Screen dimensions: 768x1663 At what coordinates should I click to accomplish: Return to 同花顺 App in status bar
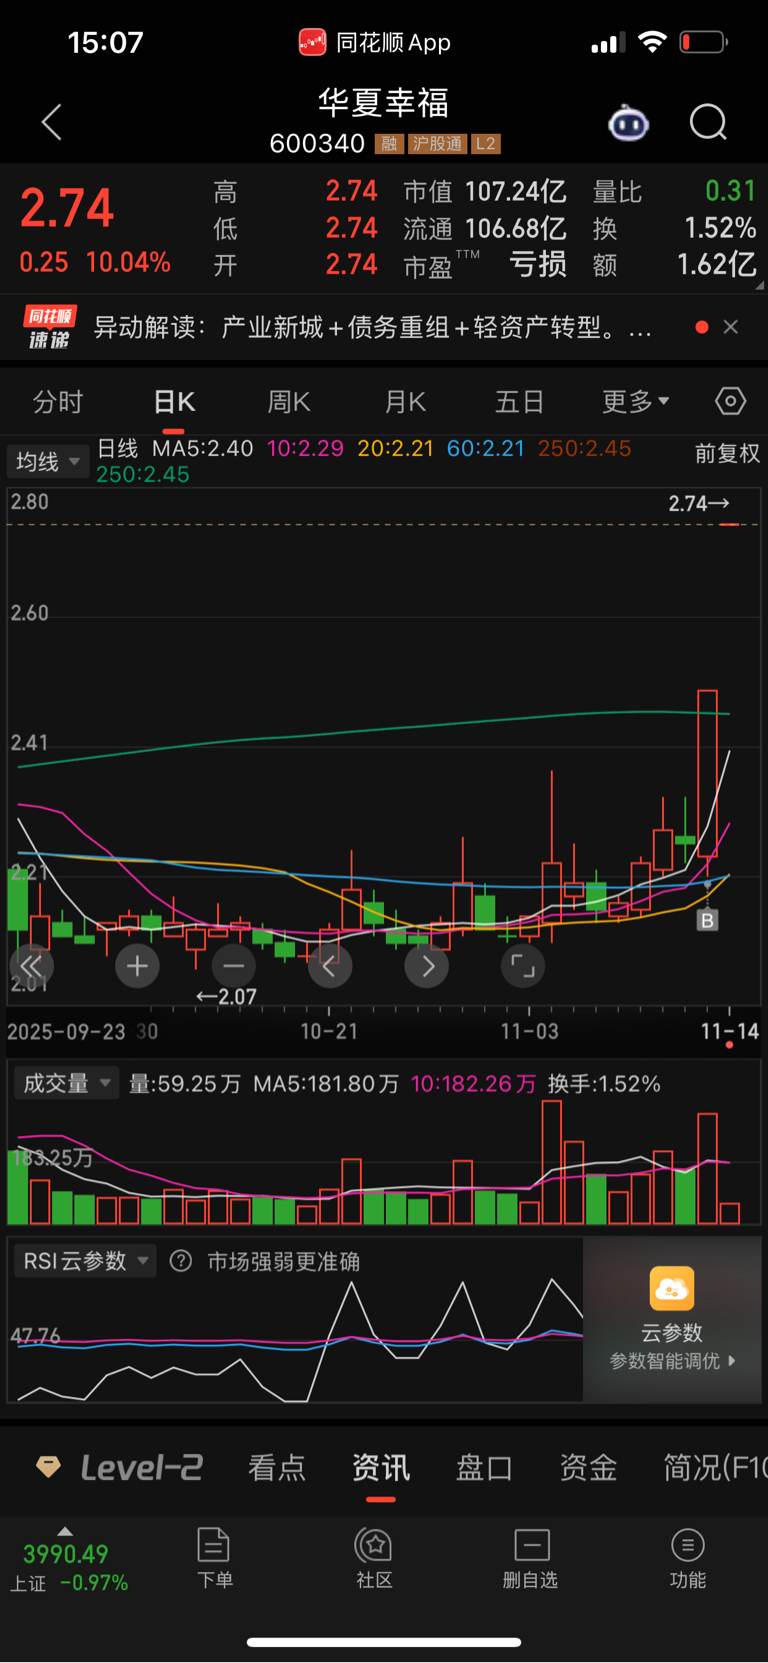(375, 42)
